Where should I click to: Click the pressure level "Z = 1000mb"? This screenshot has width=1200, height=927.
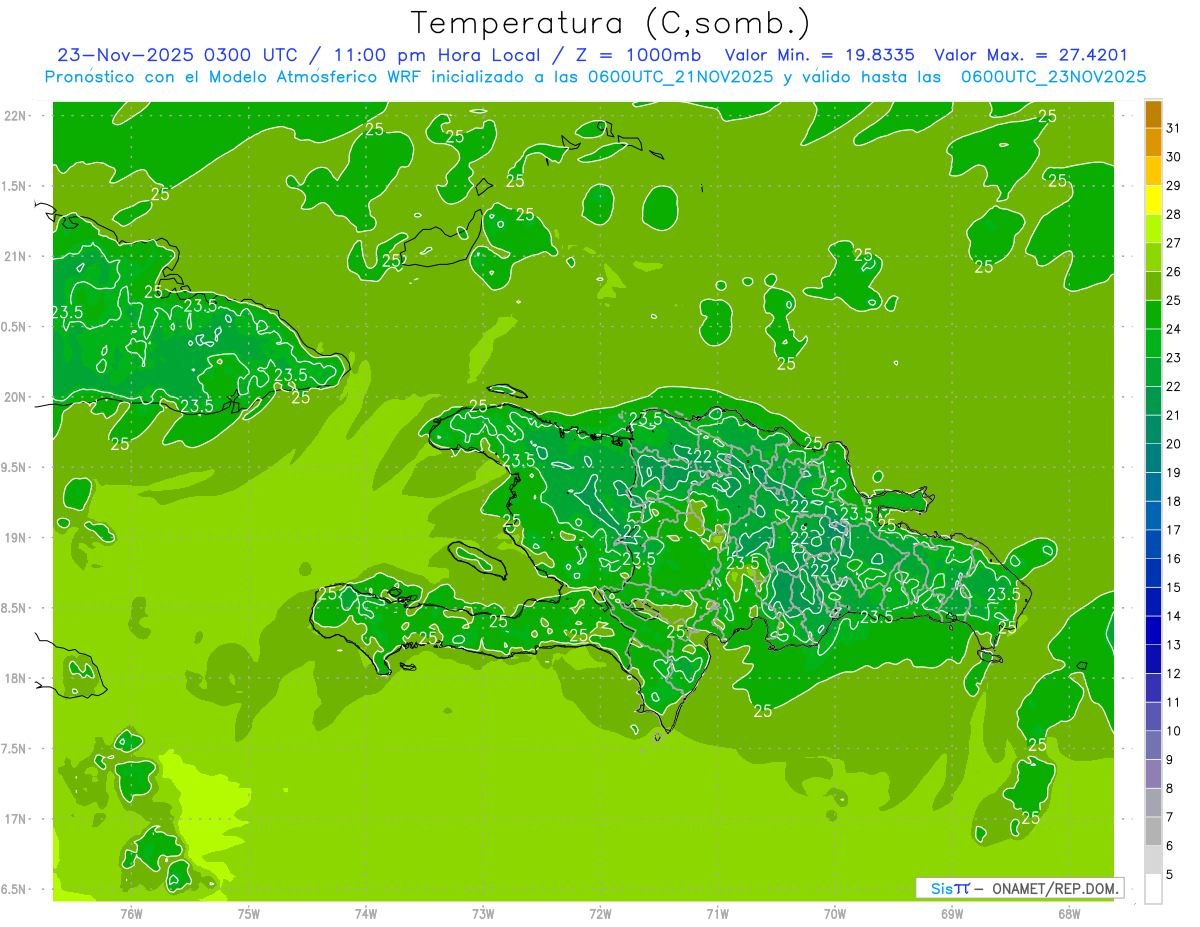(636, 55)
